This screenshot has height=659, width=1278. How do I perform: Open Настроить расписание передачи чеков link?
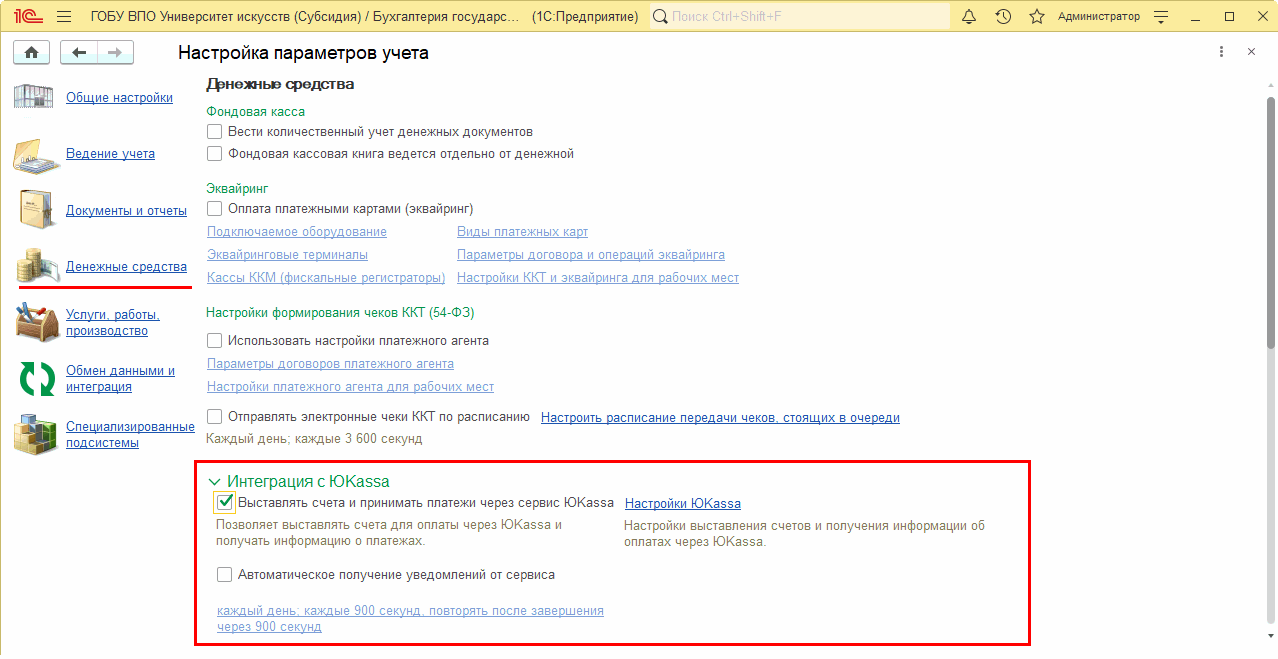pos(720,418)
